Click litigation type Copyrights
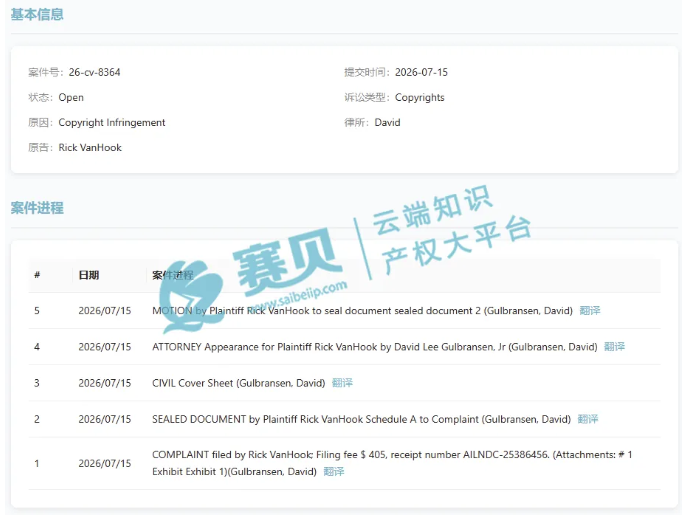The image size is (689, 520). pyautogui.click(x=420, y=97)
